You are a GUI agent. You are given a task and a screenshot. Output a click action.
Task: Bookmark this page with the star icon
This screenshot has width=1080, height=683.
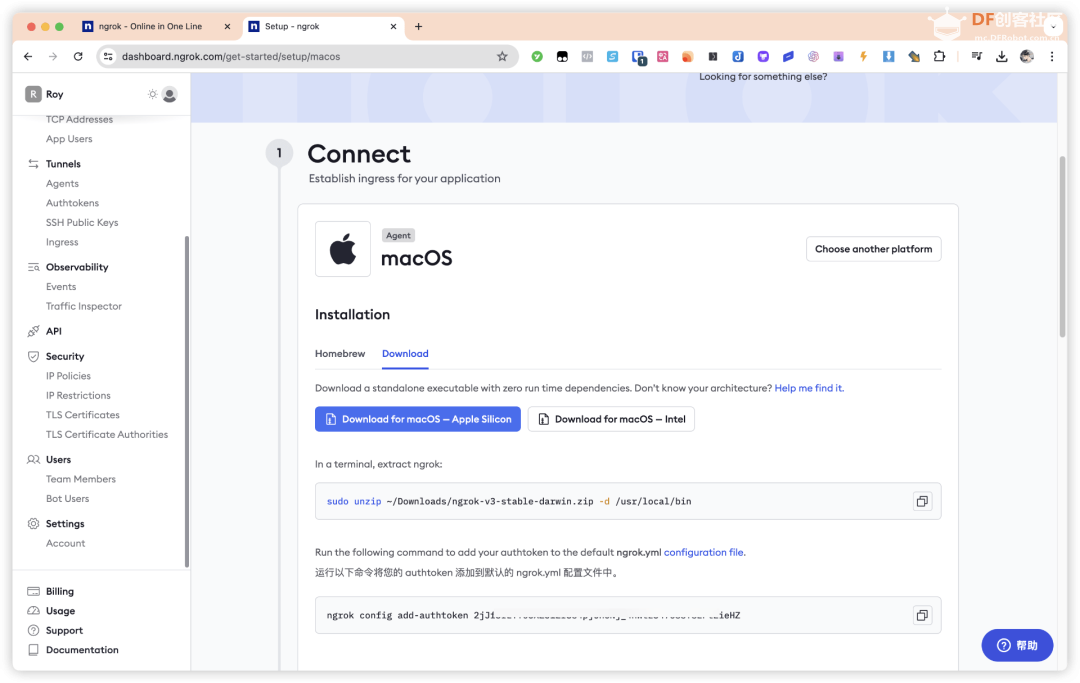pyautogui.click(x=502, y=56)
